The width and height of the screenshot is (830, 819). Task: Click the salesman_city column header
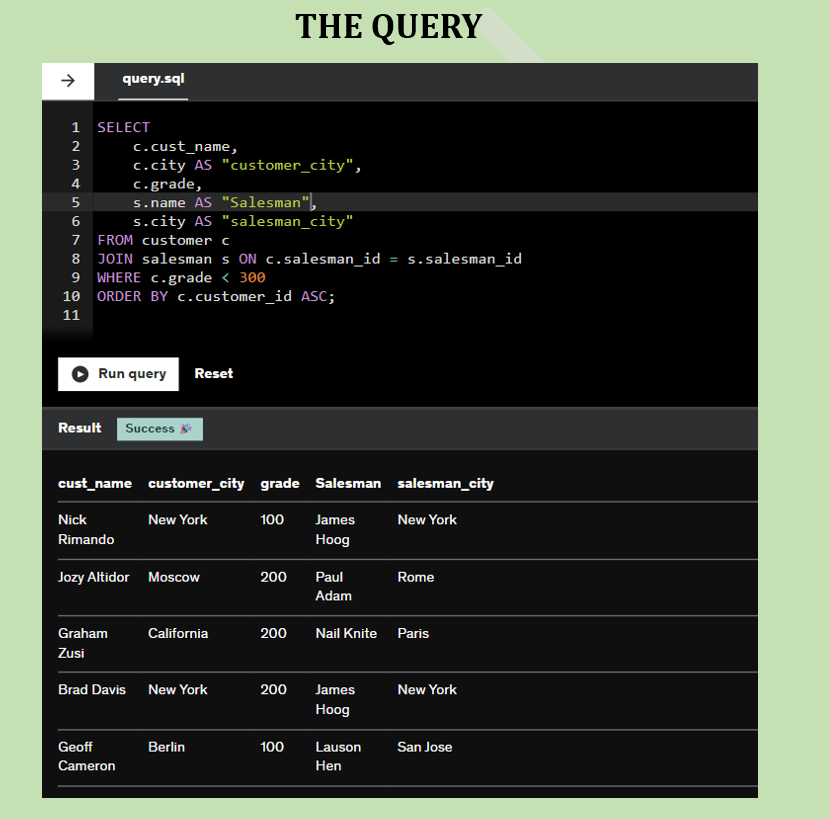pyautogui.click(x=445, y=483)
